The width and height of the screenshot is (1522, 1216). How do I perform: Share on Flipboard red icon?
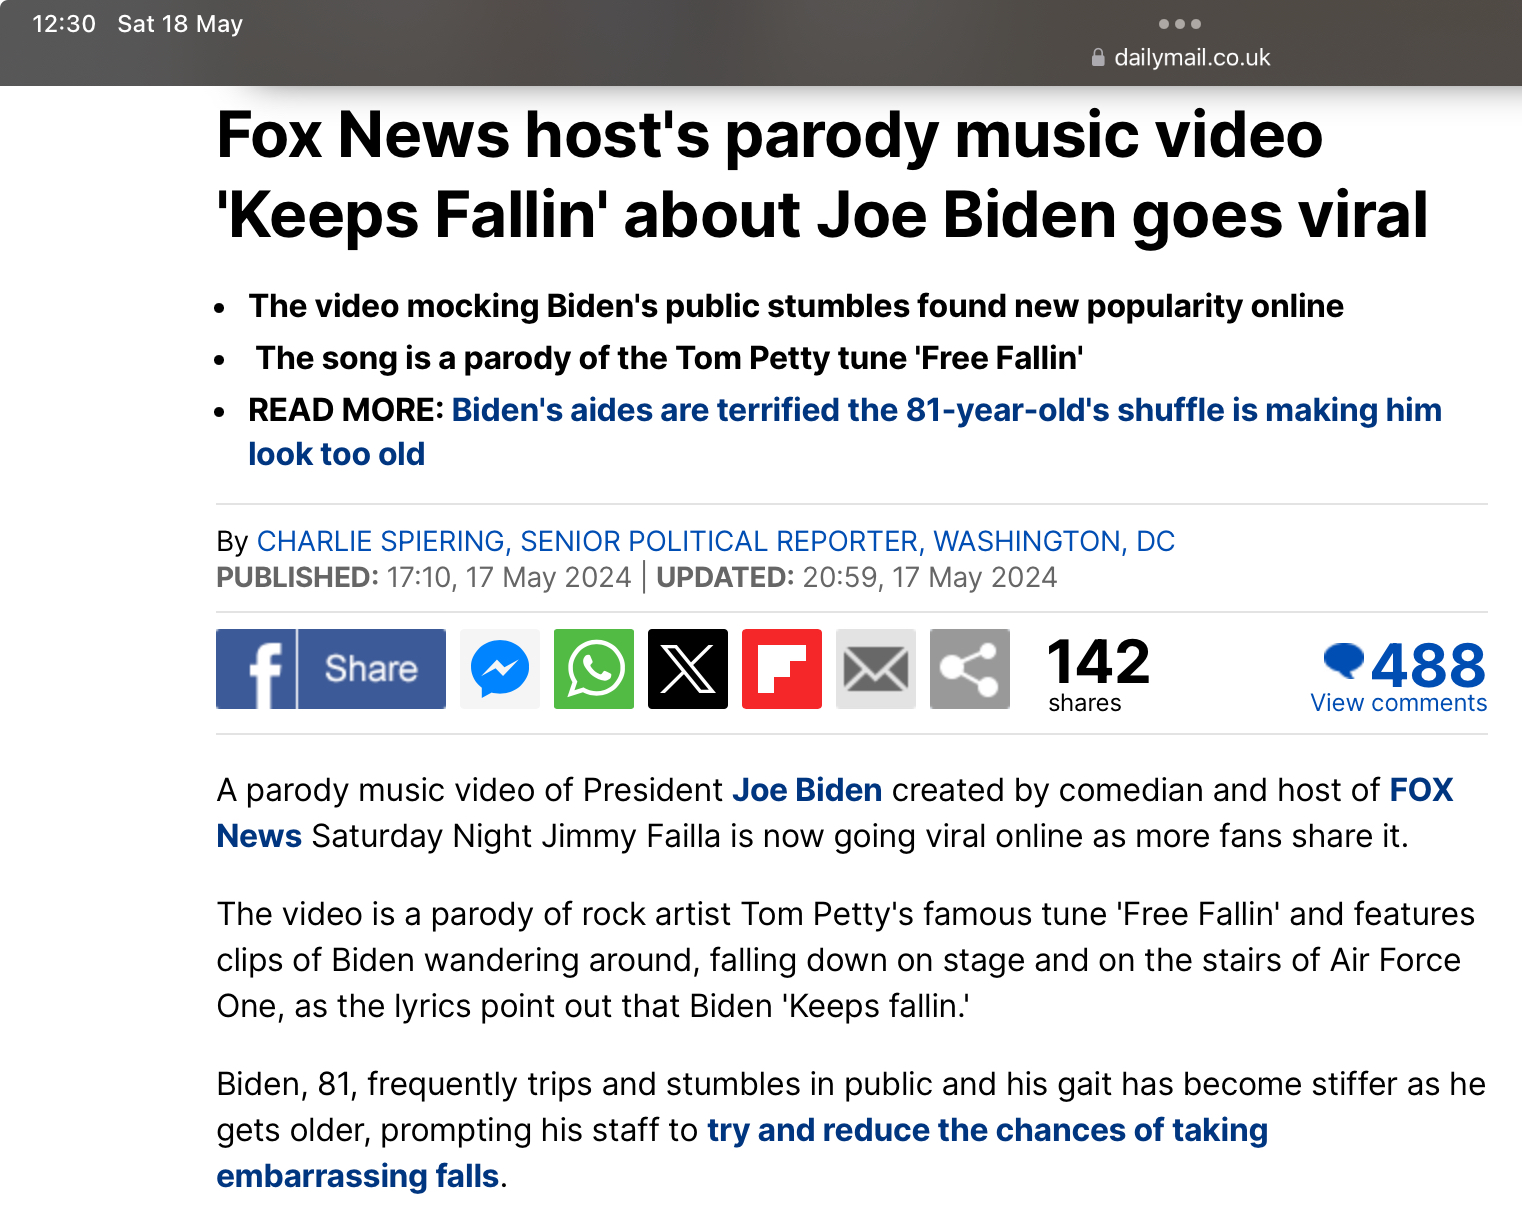782,669
